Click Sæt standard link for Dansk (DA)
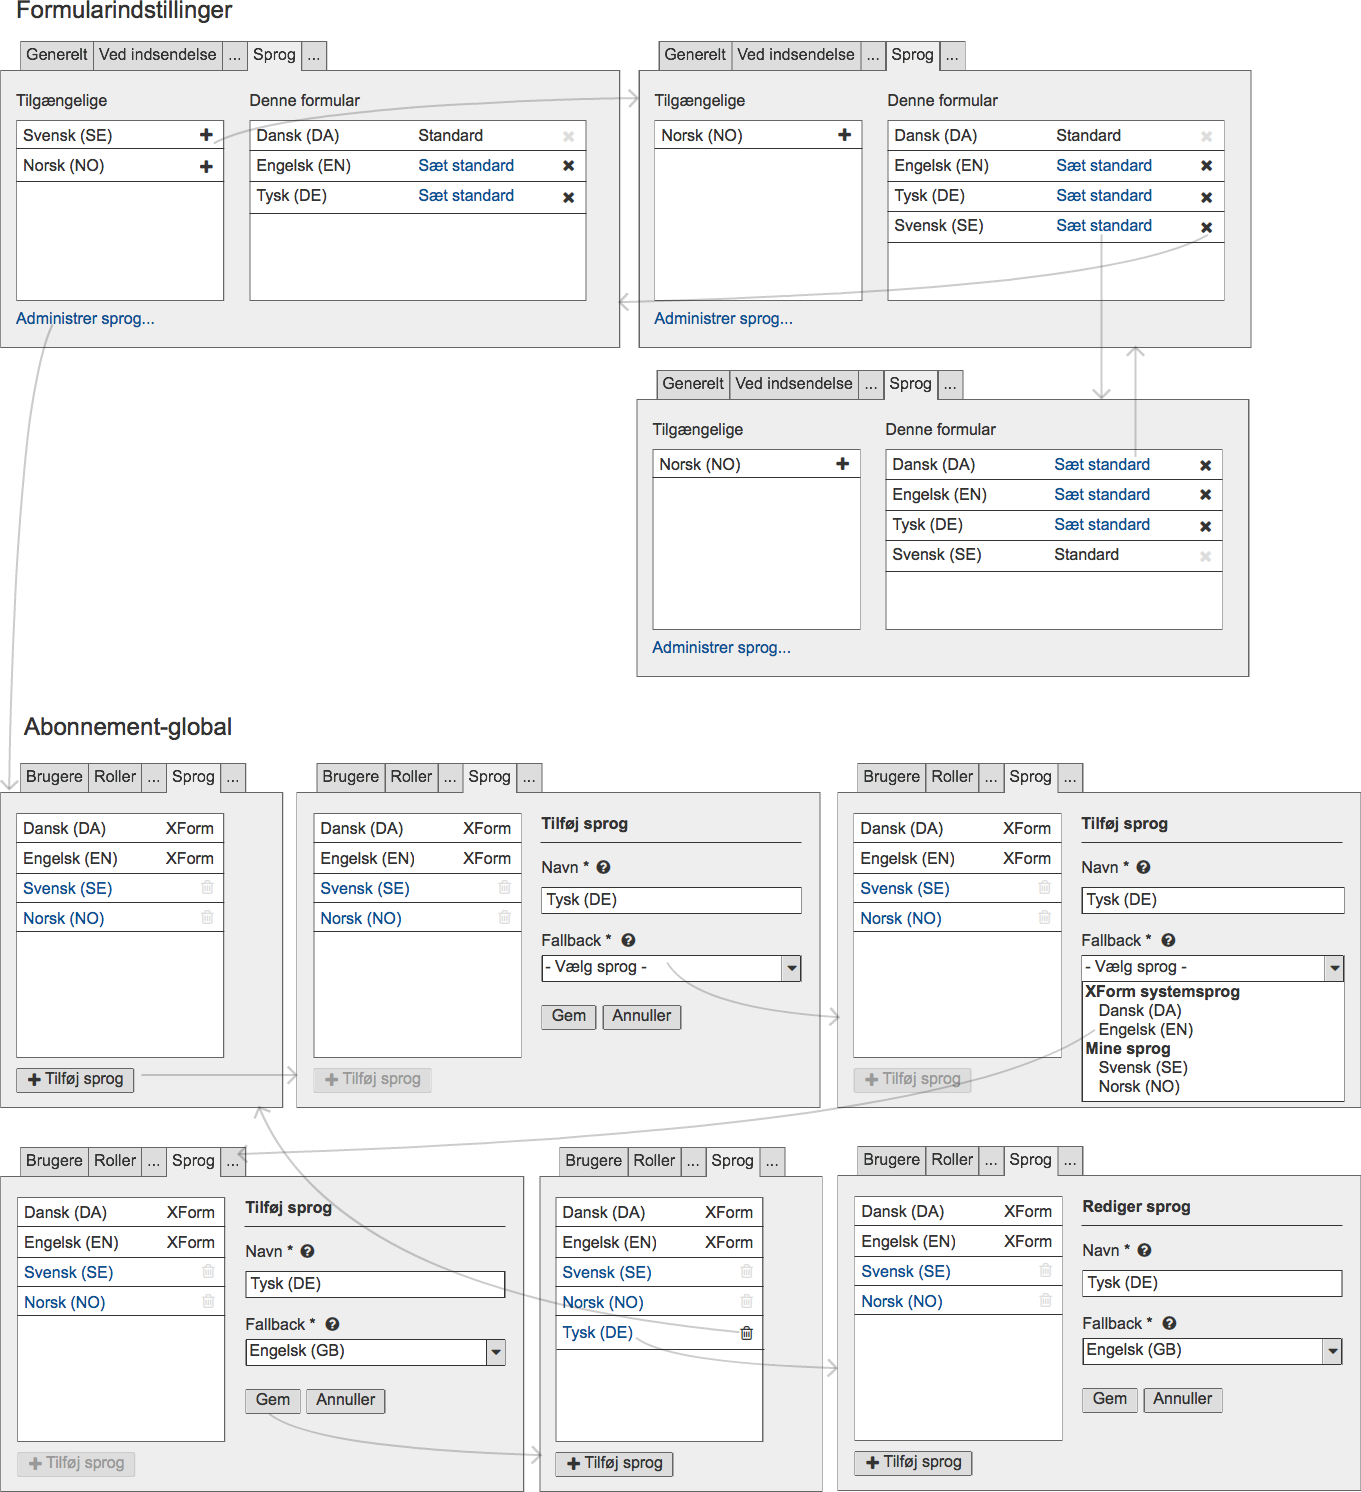This screenshot has height=1492, width=1361. (x=1101, y=464)
